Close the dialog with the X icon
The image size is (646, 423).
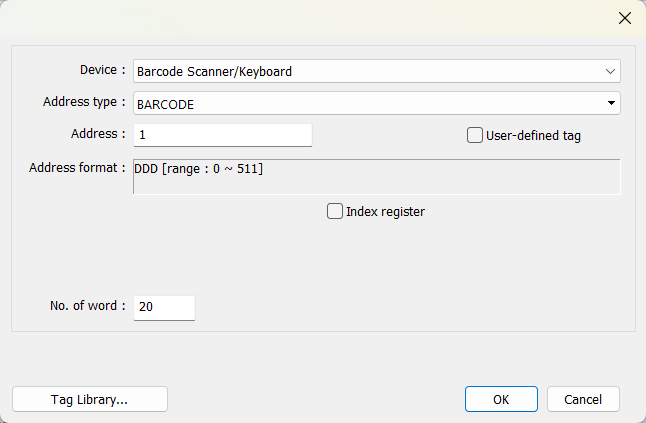pyautogui.click(x=625, y=18)
